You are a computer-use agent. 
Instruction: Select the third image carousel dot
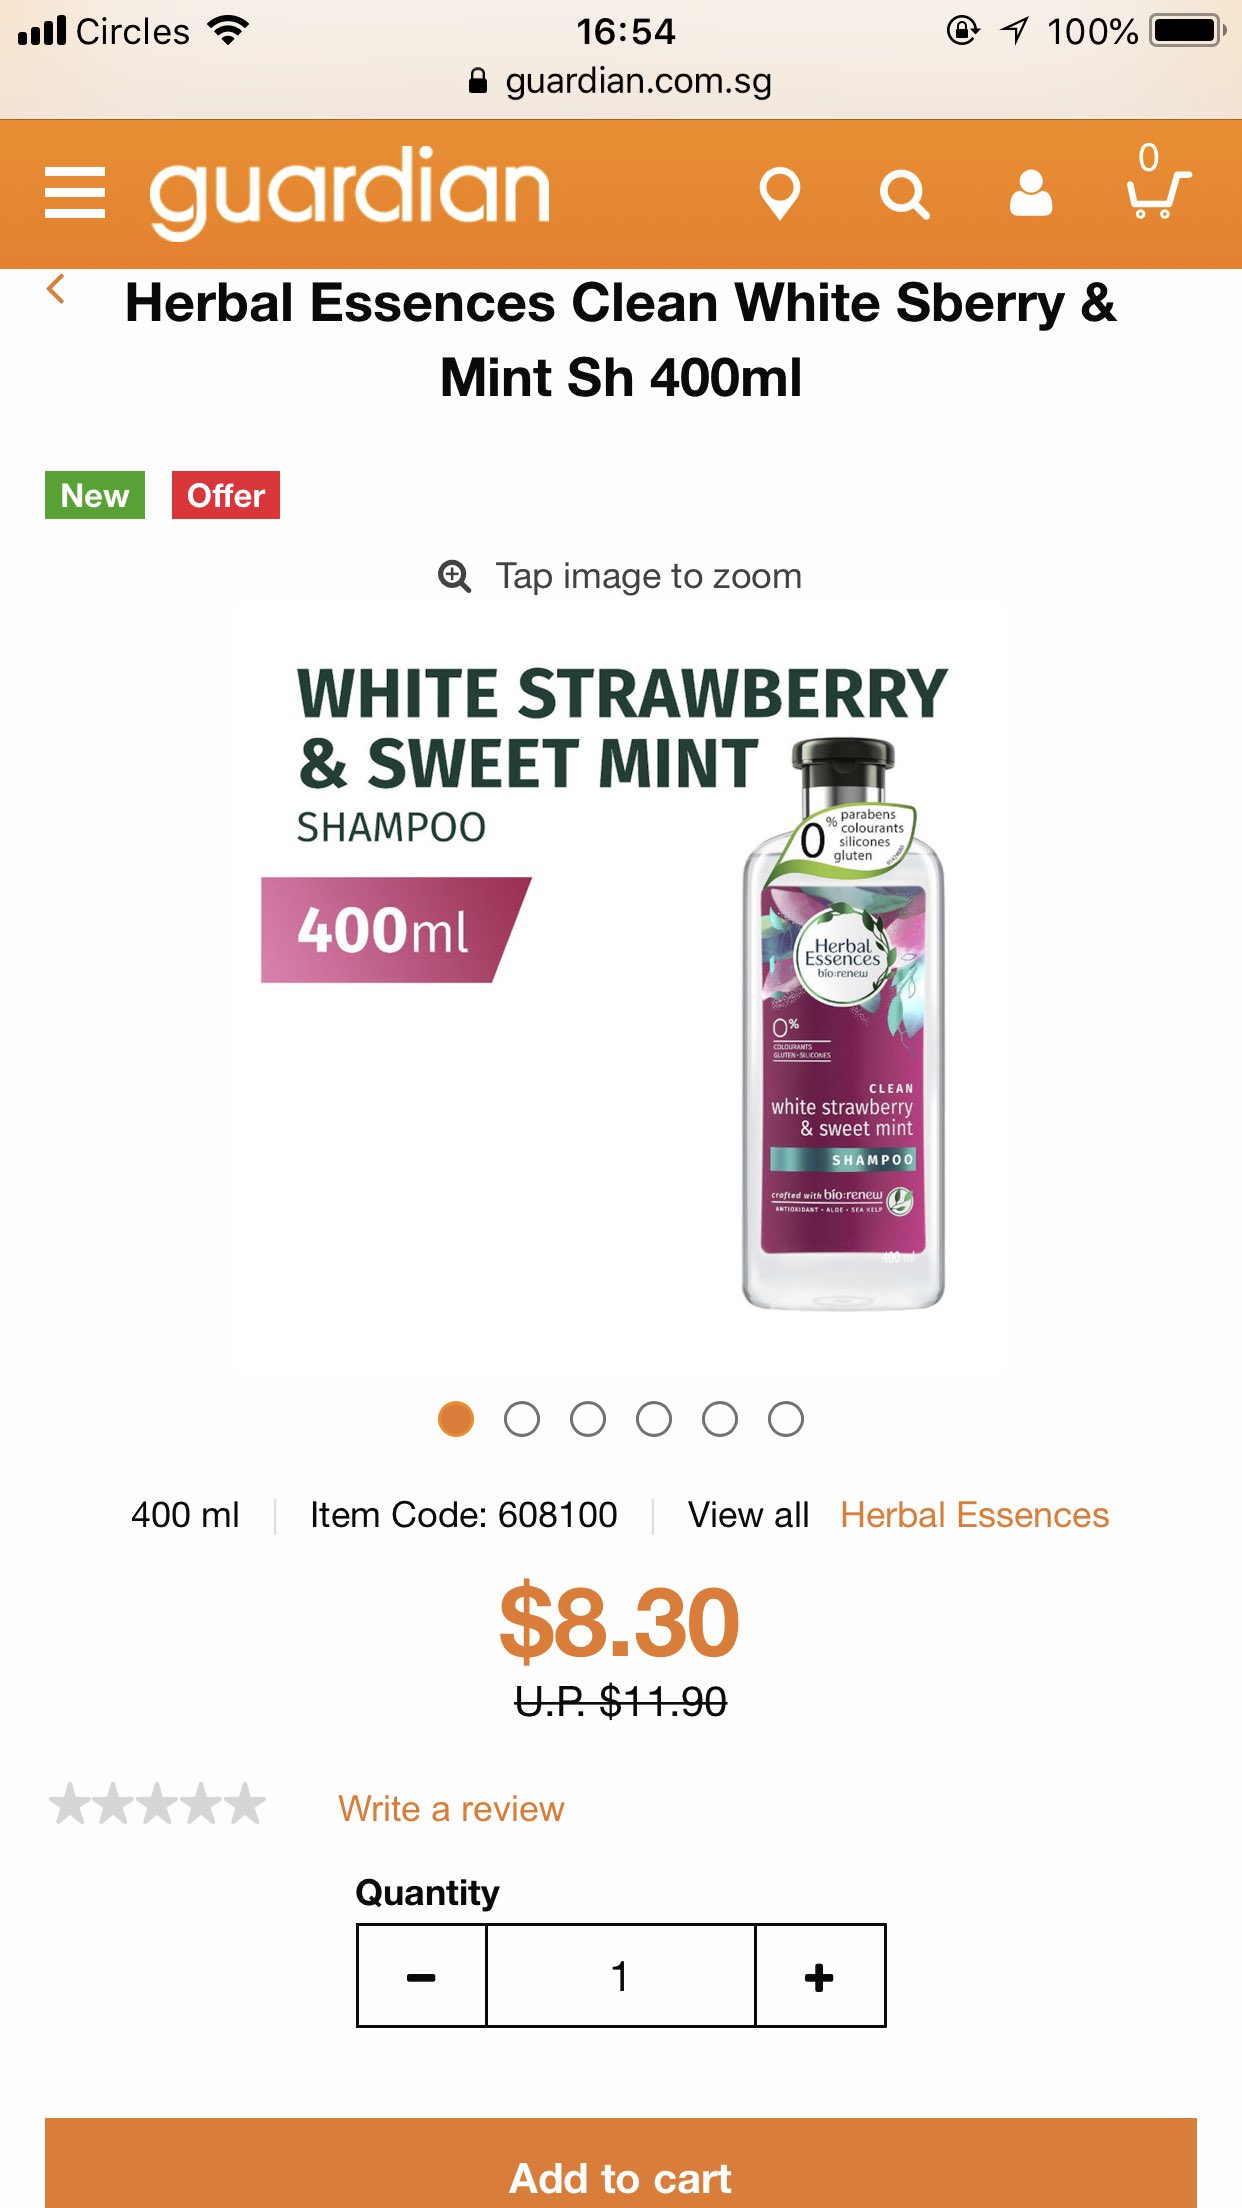point(588,1419)
